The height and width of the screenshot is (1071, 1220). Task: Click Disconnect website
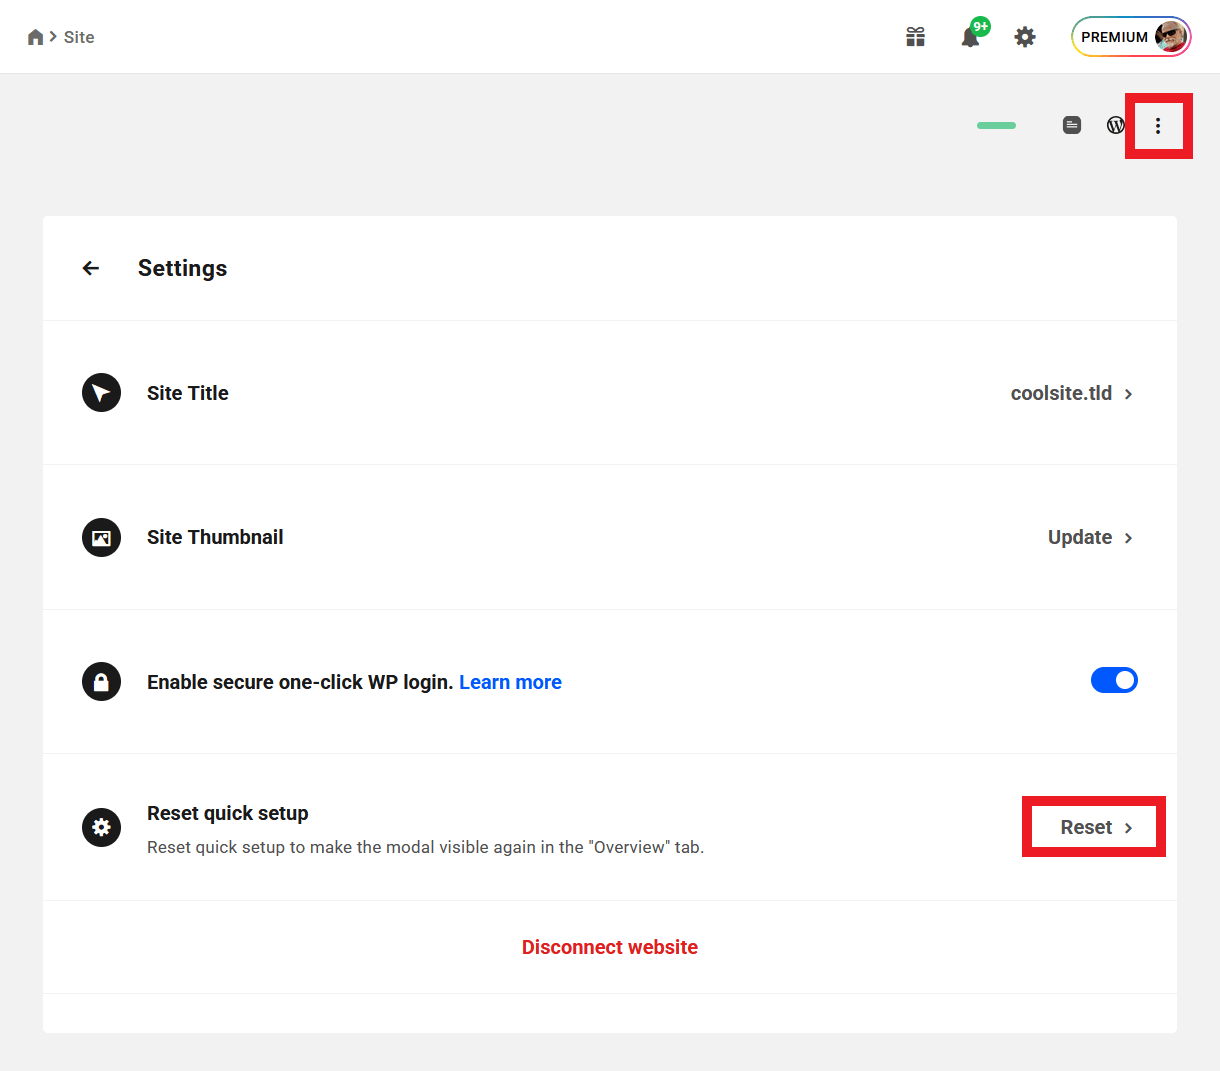[x=610, y=947]
